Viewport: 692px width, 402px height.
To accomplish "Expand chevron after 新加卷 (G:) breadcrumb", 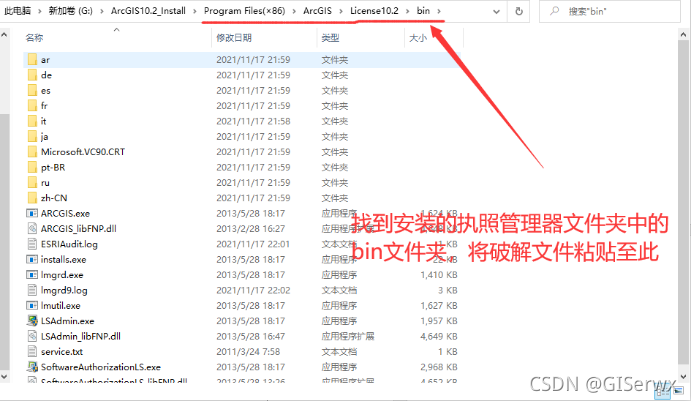I will click(x=102, y=11).
